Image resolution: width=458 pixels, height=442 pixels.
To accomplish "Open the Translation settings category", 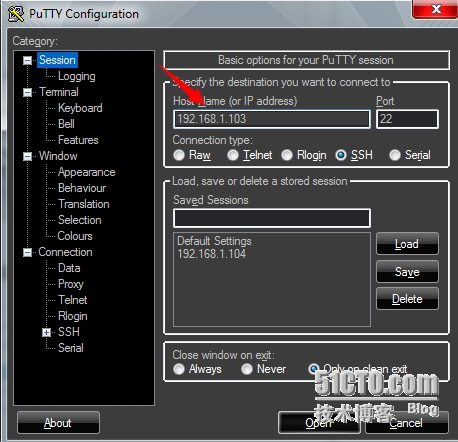I will coord(84,204).
